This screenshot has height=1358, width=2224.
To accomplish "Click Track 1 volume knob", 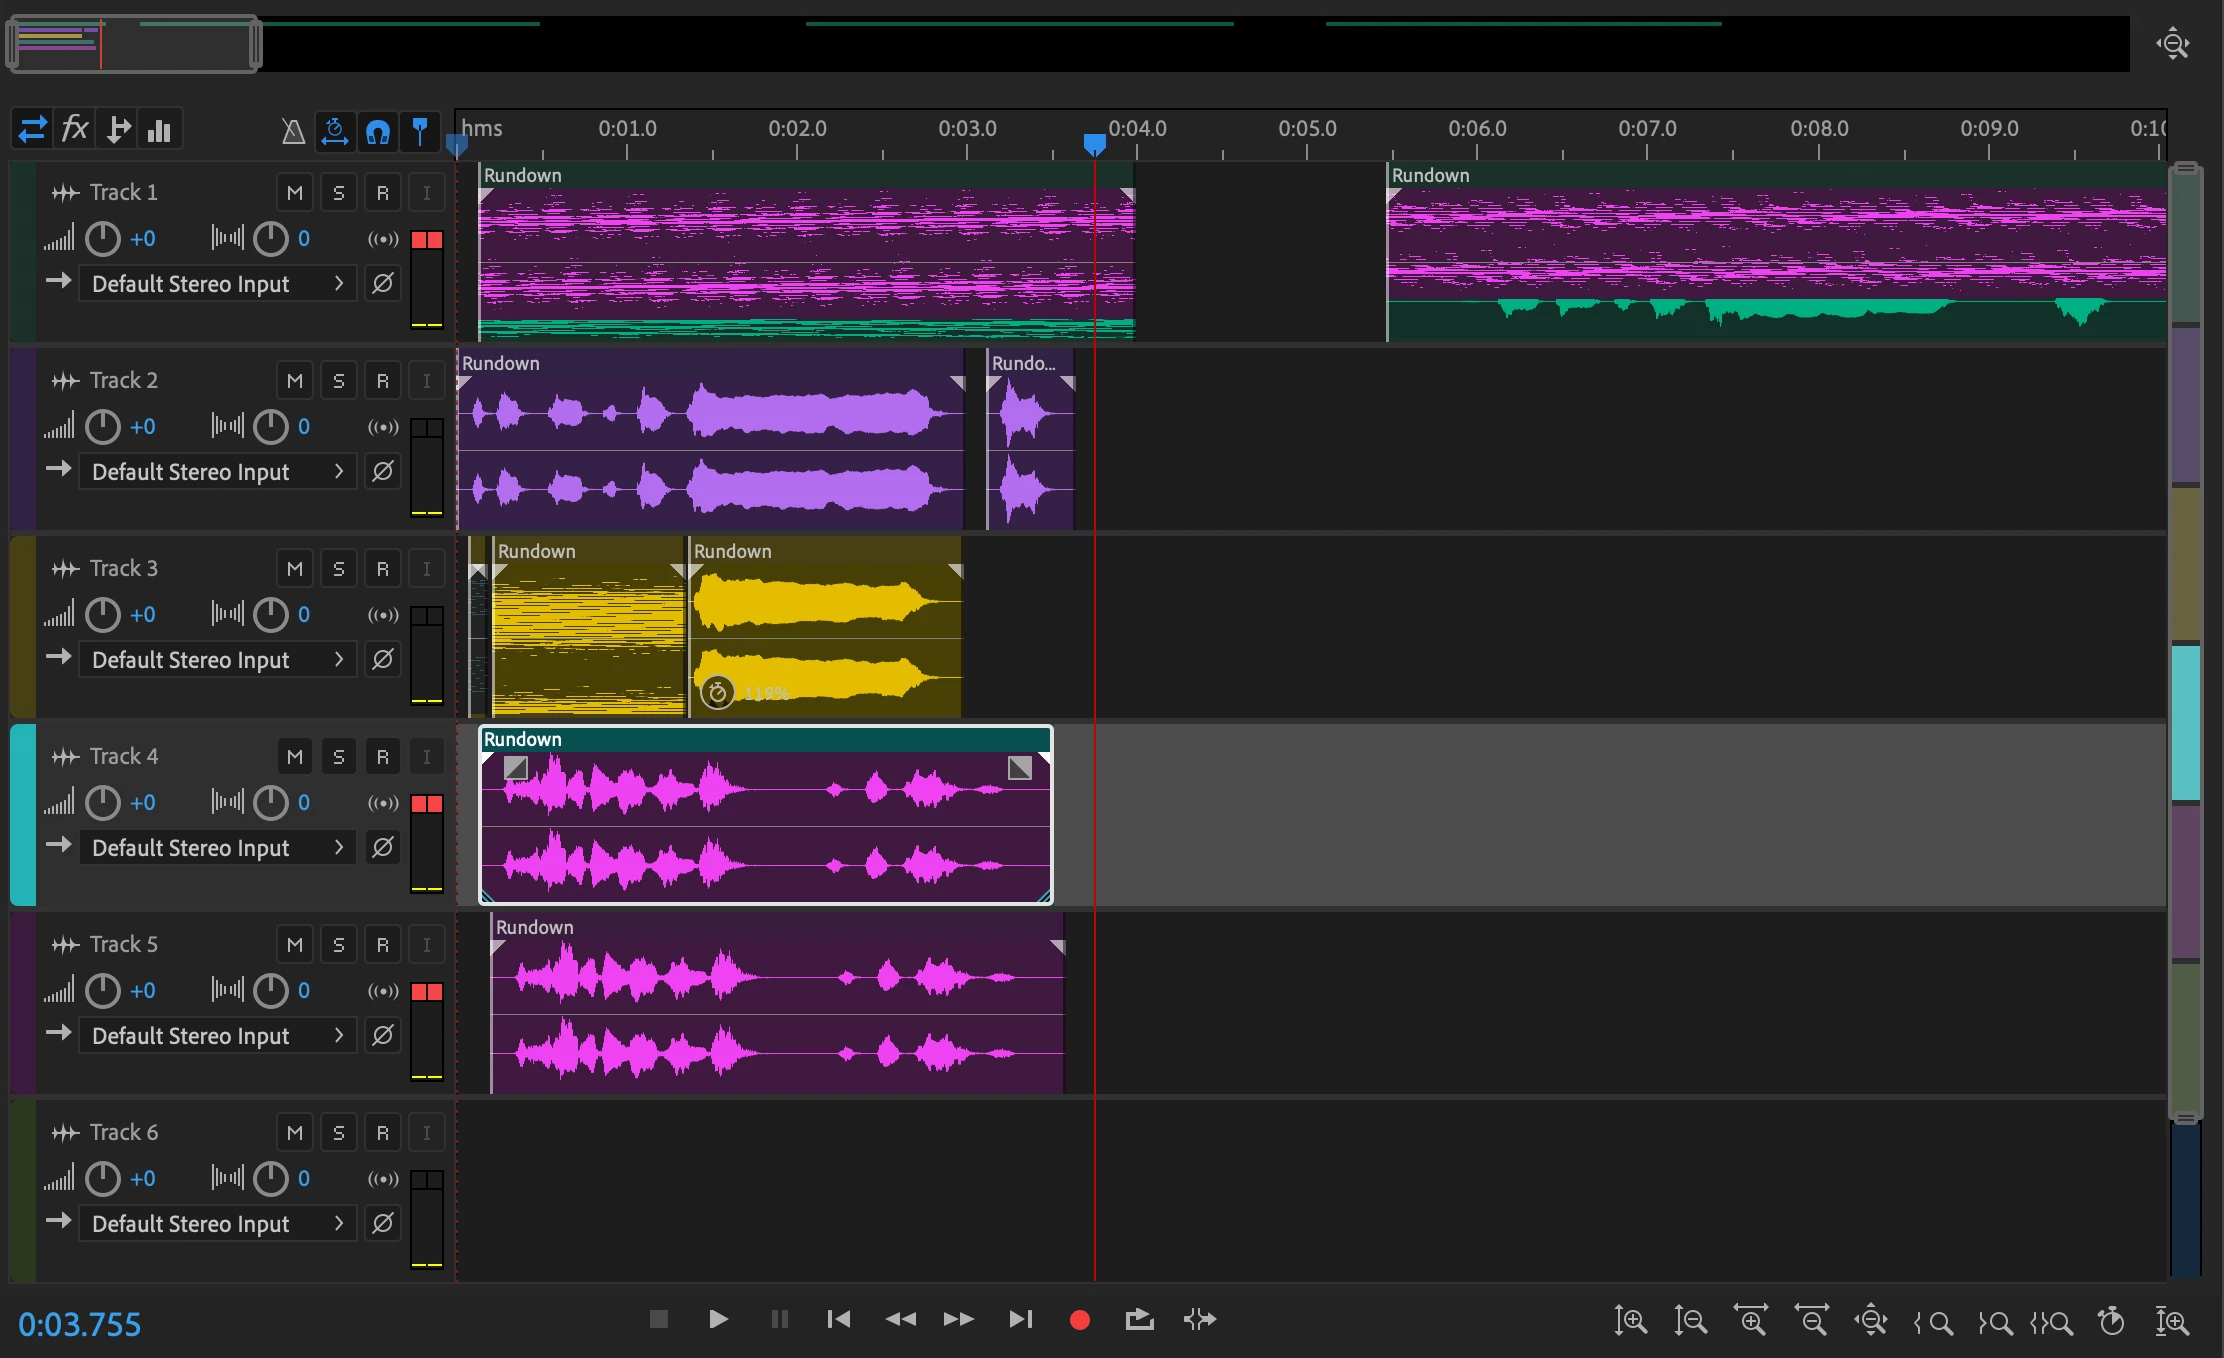I will coord(103,239).
